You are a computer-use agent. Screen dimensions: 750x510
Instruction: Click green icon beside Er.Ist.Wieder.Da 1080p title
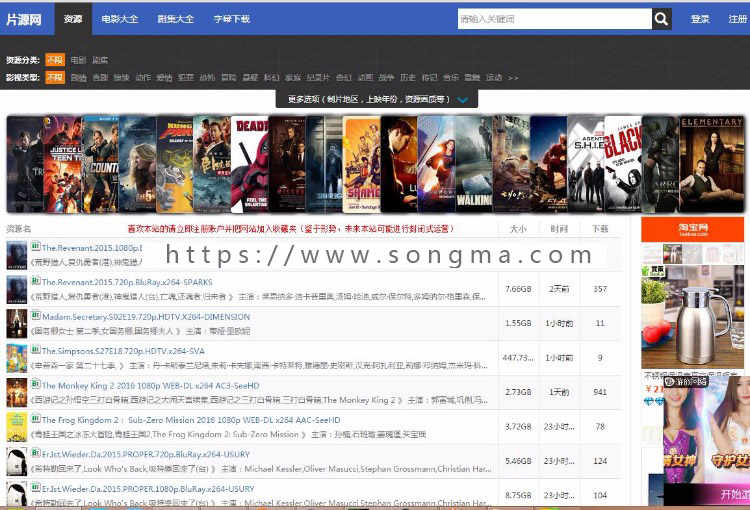pos(36,488)
